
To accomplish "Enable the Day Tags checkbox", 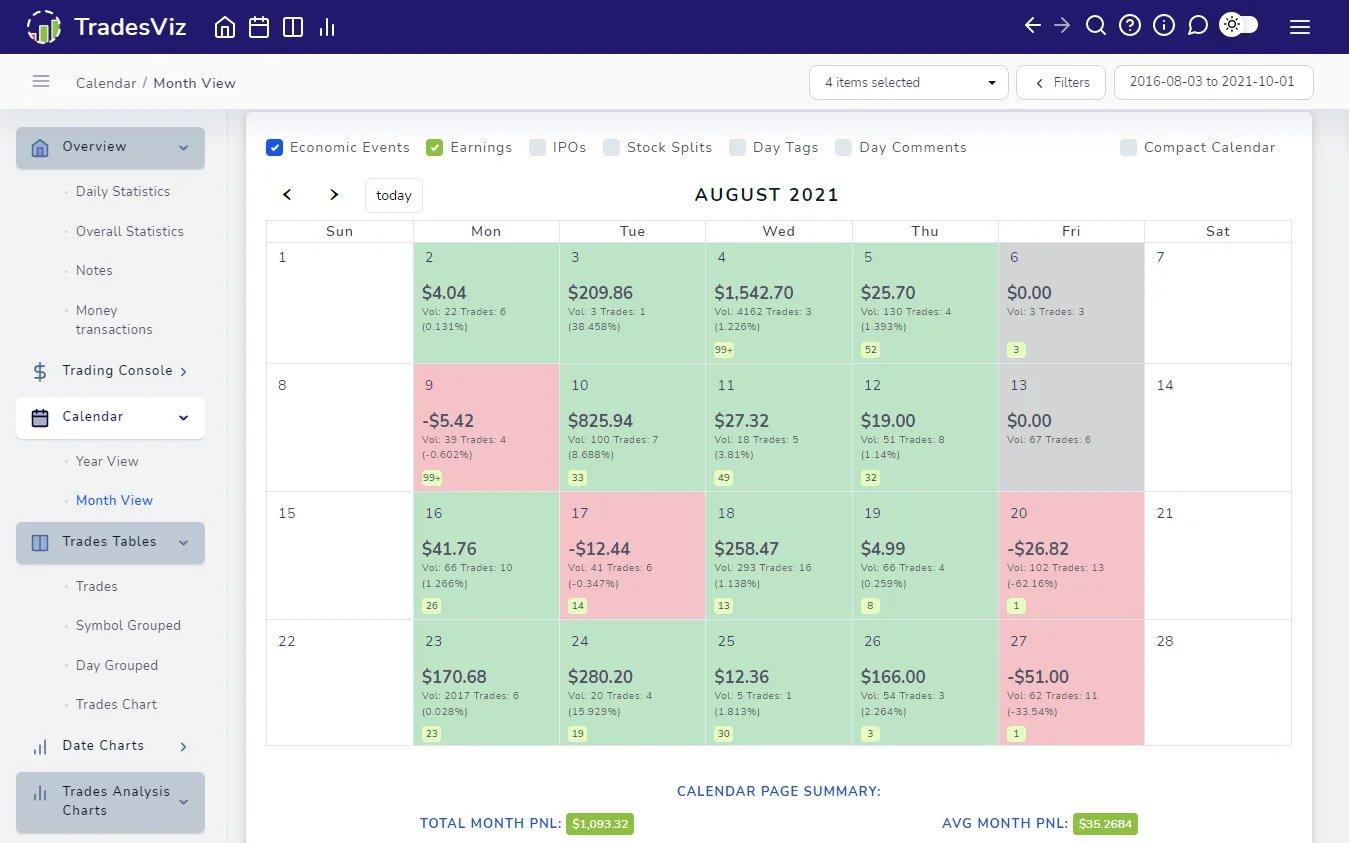I will (x=737, y=148).
